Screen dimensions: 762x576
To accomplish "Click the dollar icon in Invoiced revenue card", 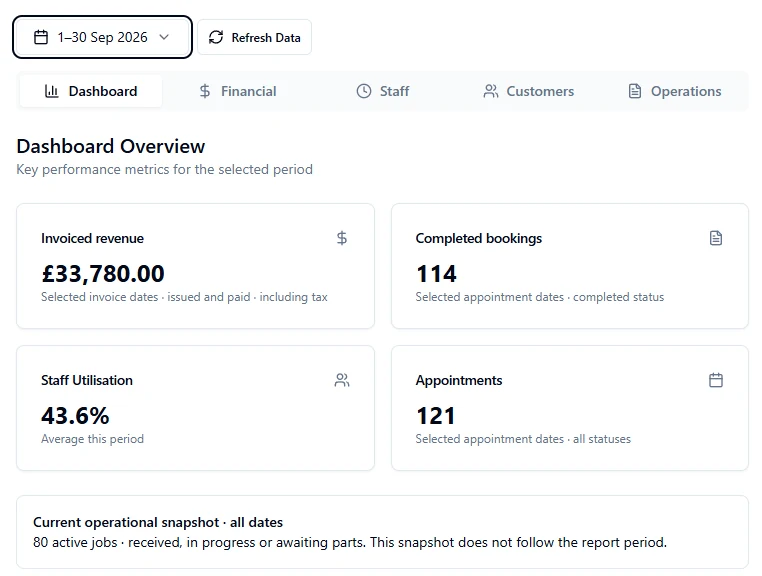I will click(x=342, y=238).
